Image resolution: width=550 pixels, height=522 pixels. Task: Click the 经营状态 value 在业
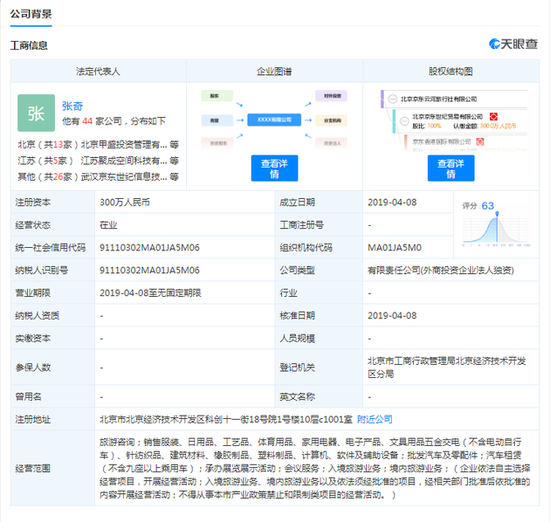tap(108, 225)
